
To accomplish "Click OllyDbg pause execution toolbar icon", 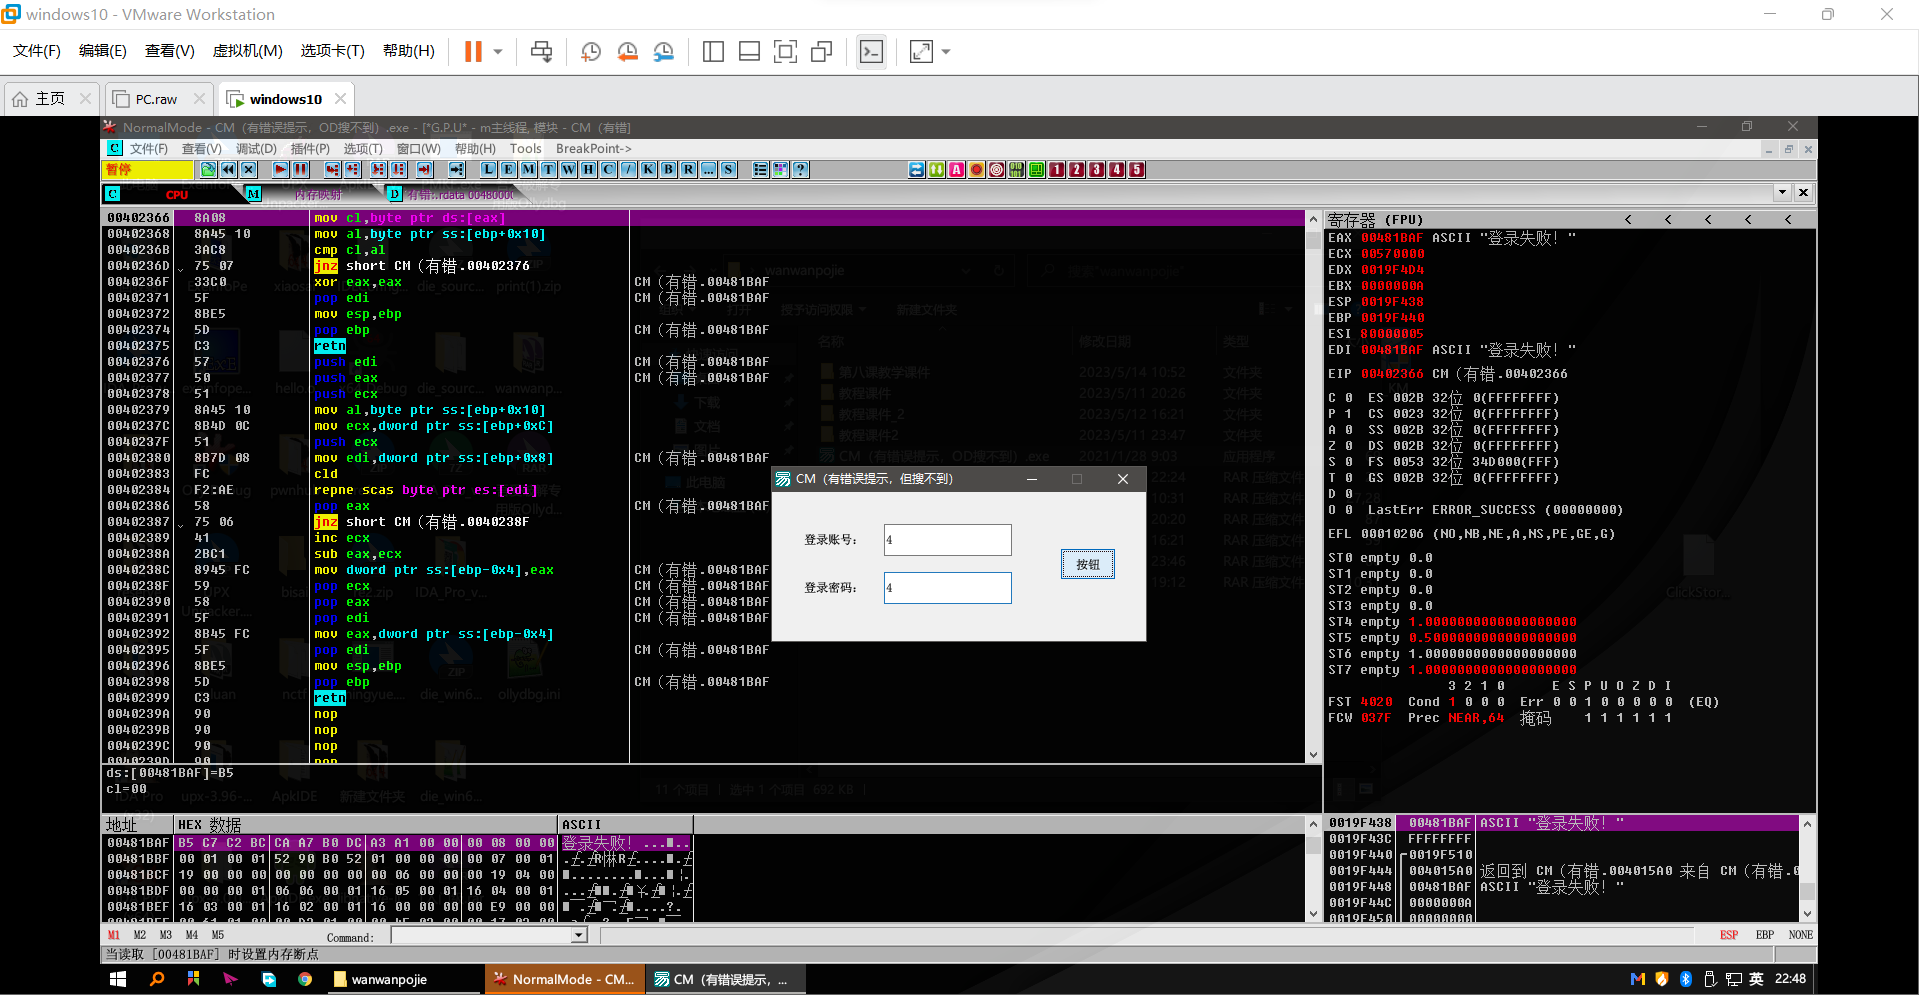I will pos(301,170).
